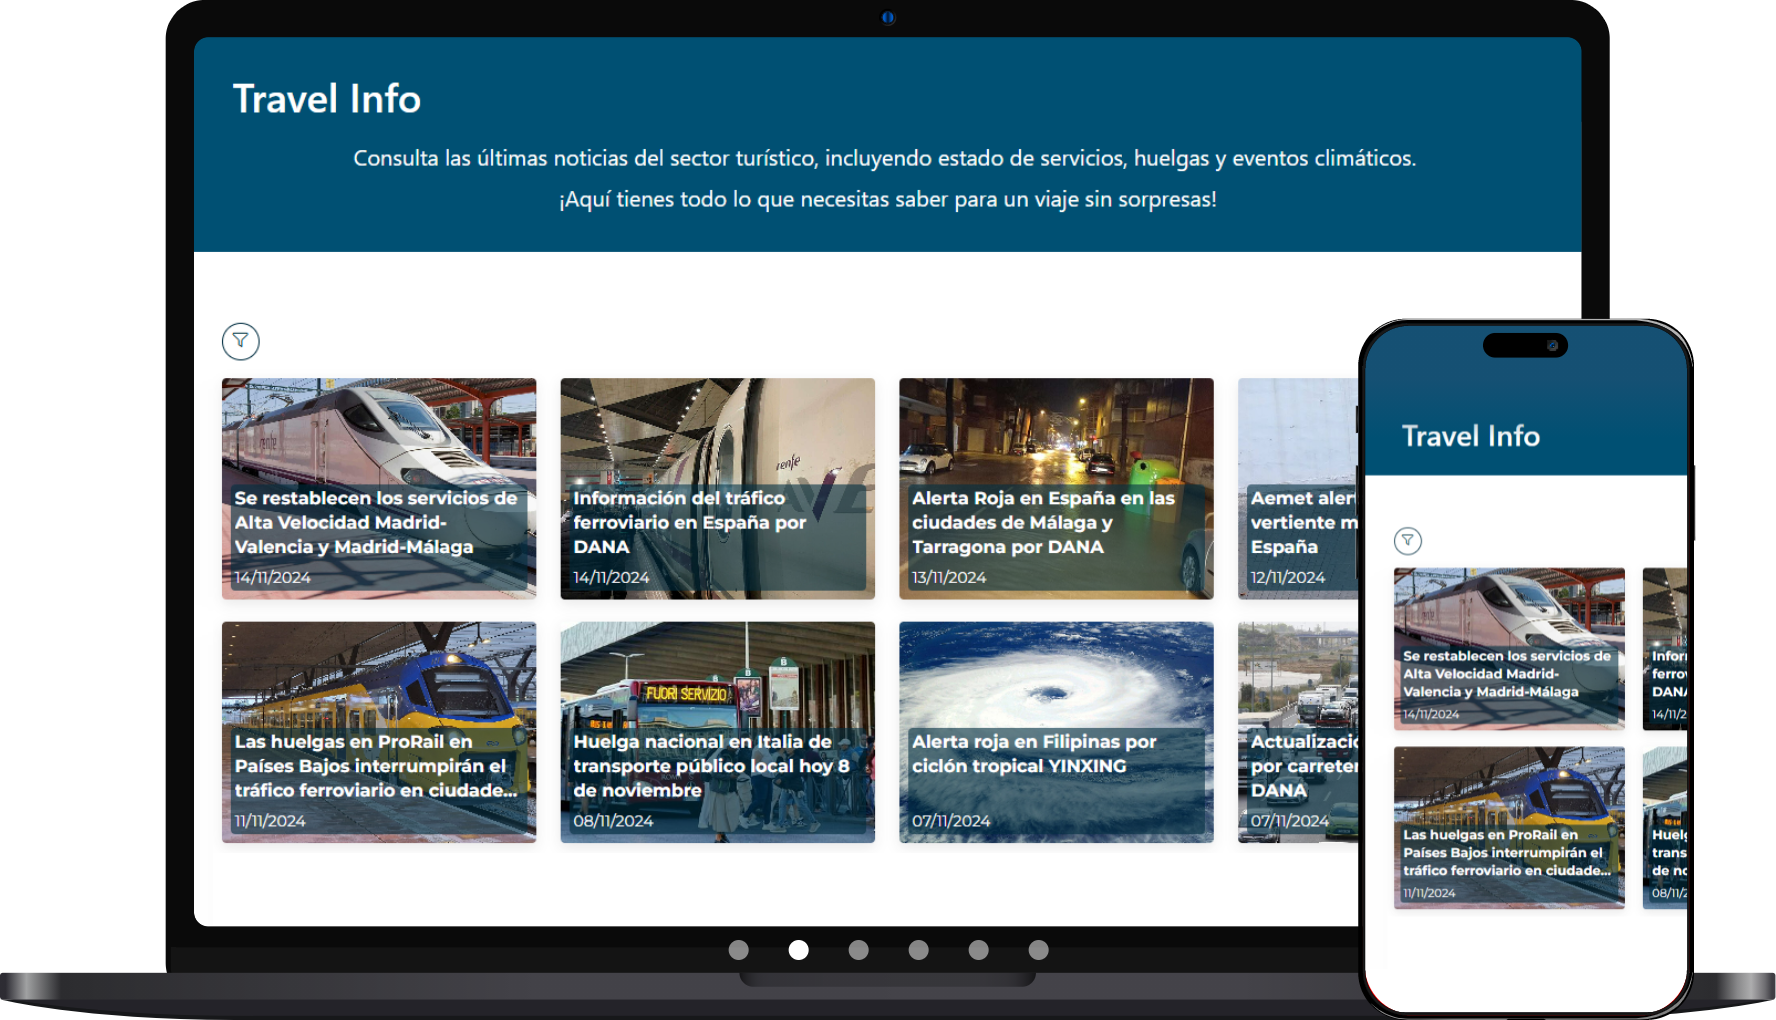Open Alerta Roja Málaga y Tarragona card
The width and height of the screenshot is (1776, 1020).
coord(1055,488)
